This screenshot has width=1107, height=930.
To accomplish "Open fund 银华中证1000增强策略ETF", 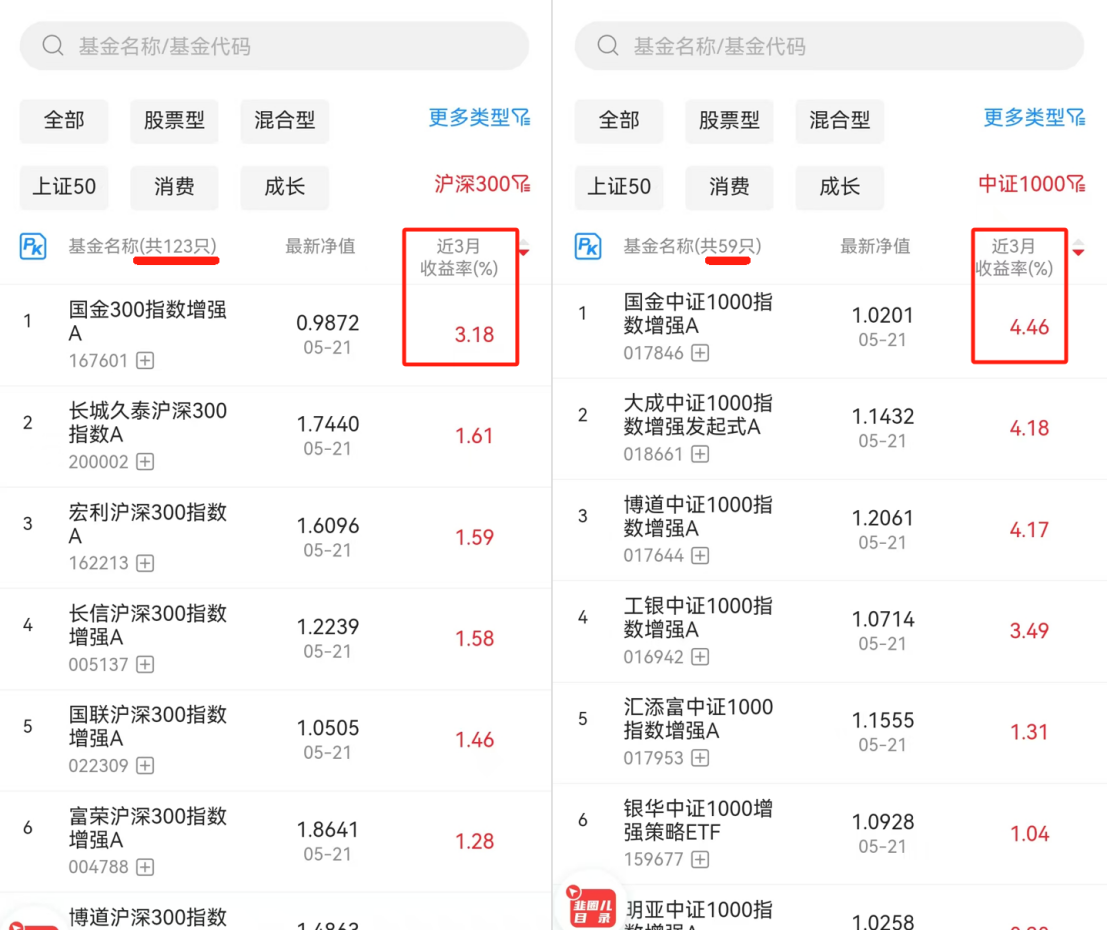I will pyautogui.click(x=698, y=820).
